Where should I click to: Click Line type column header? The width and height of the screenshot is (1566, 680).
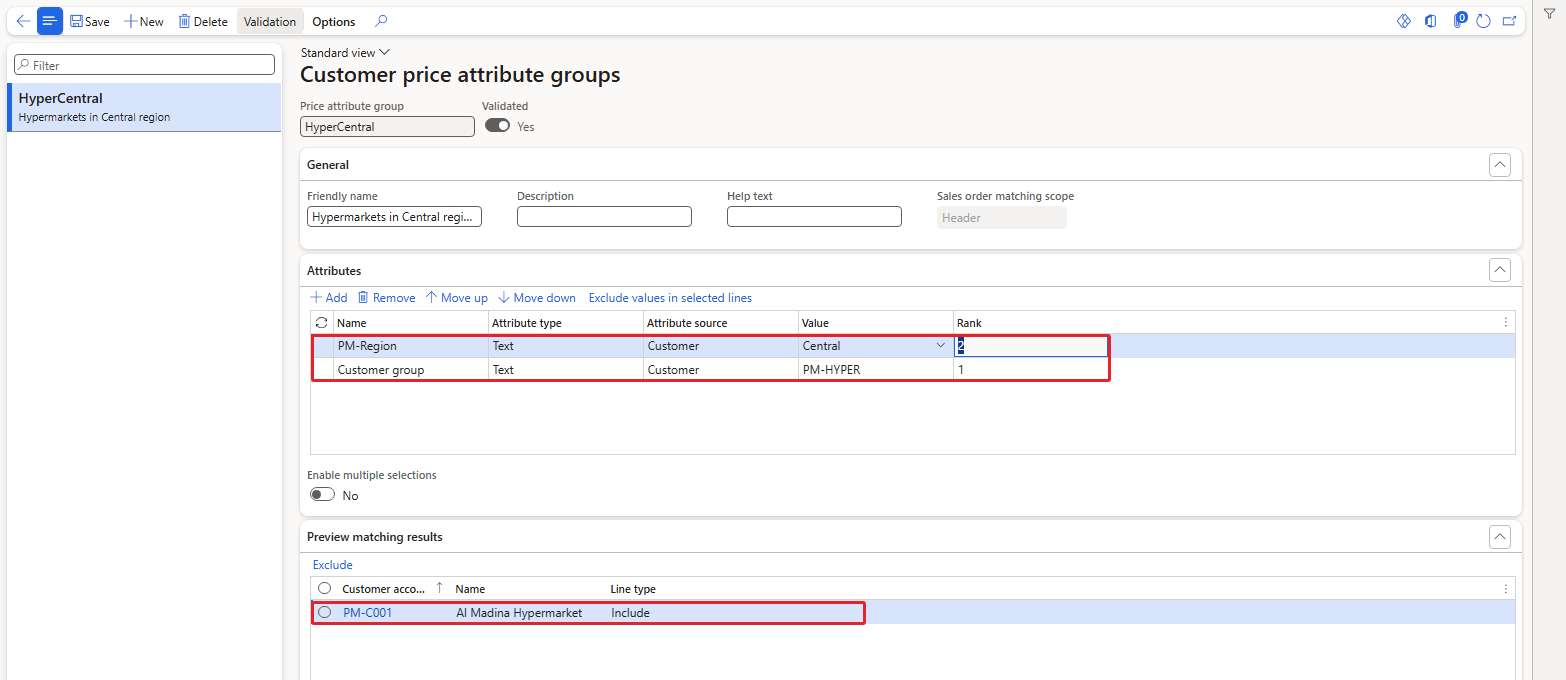[633, 589]
